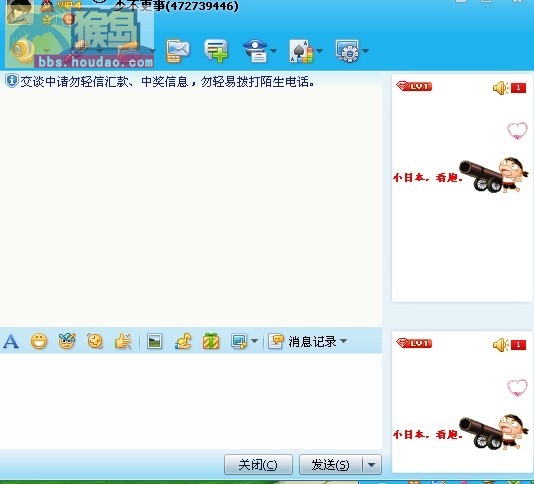The width and height of the screenshot is (534, 484).
Task: Click the SMS phone message icon
Action: pyautogui.click(x=178, y=51)
